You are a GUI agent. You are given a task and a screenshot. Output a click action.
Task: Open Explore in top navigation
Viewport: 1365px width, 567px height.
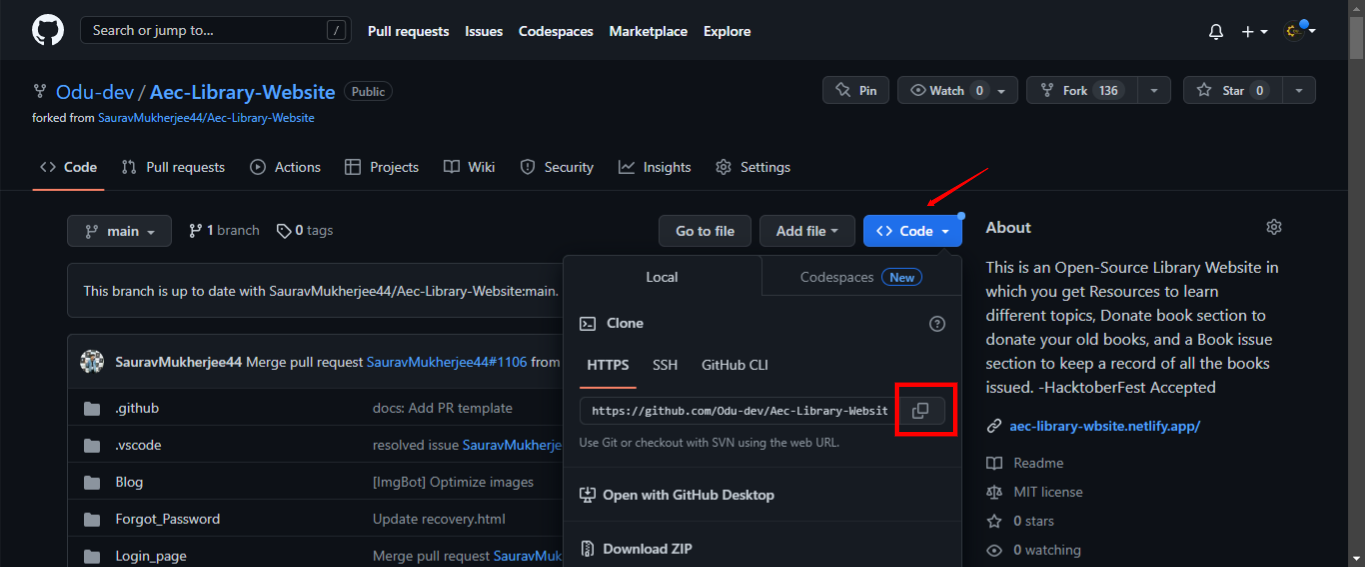pos(727,31)
